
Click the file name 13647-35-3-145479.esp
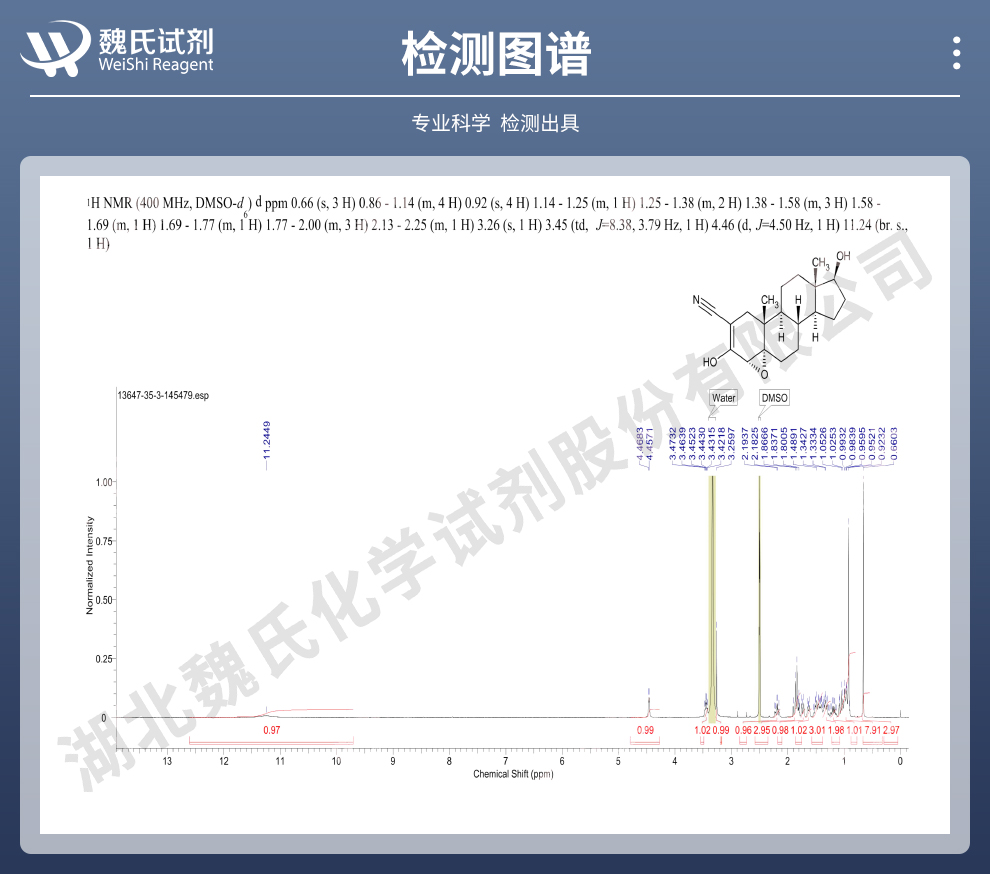[163, 395]
